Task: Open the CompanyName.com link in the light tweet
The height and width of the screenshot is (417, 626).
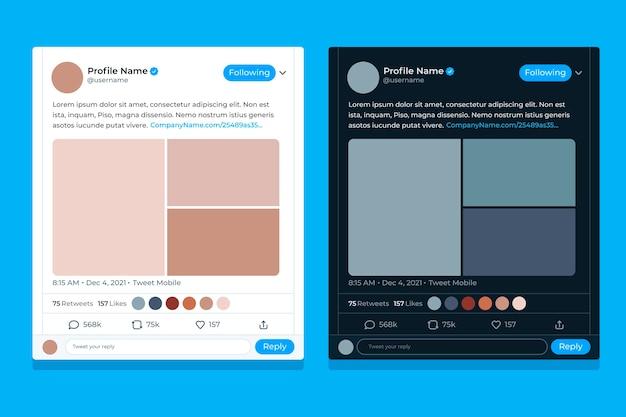Action: [206, 125]
